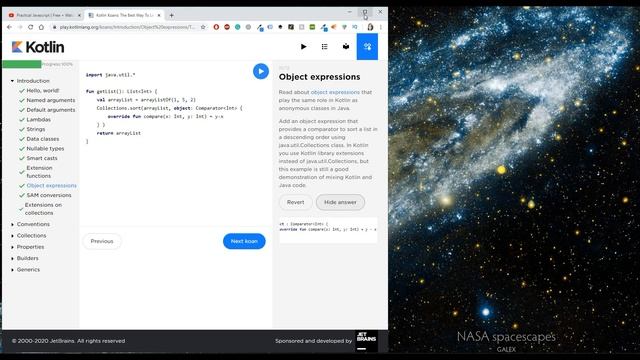Click the gray circle extension icon
The height and width of the screenshot is (360, 640).
[248, 27]
